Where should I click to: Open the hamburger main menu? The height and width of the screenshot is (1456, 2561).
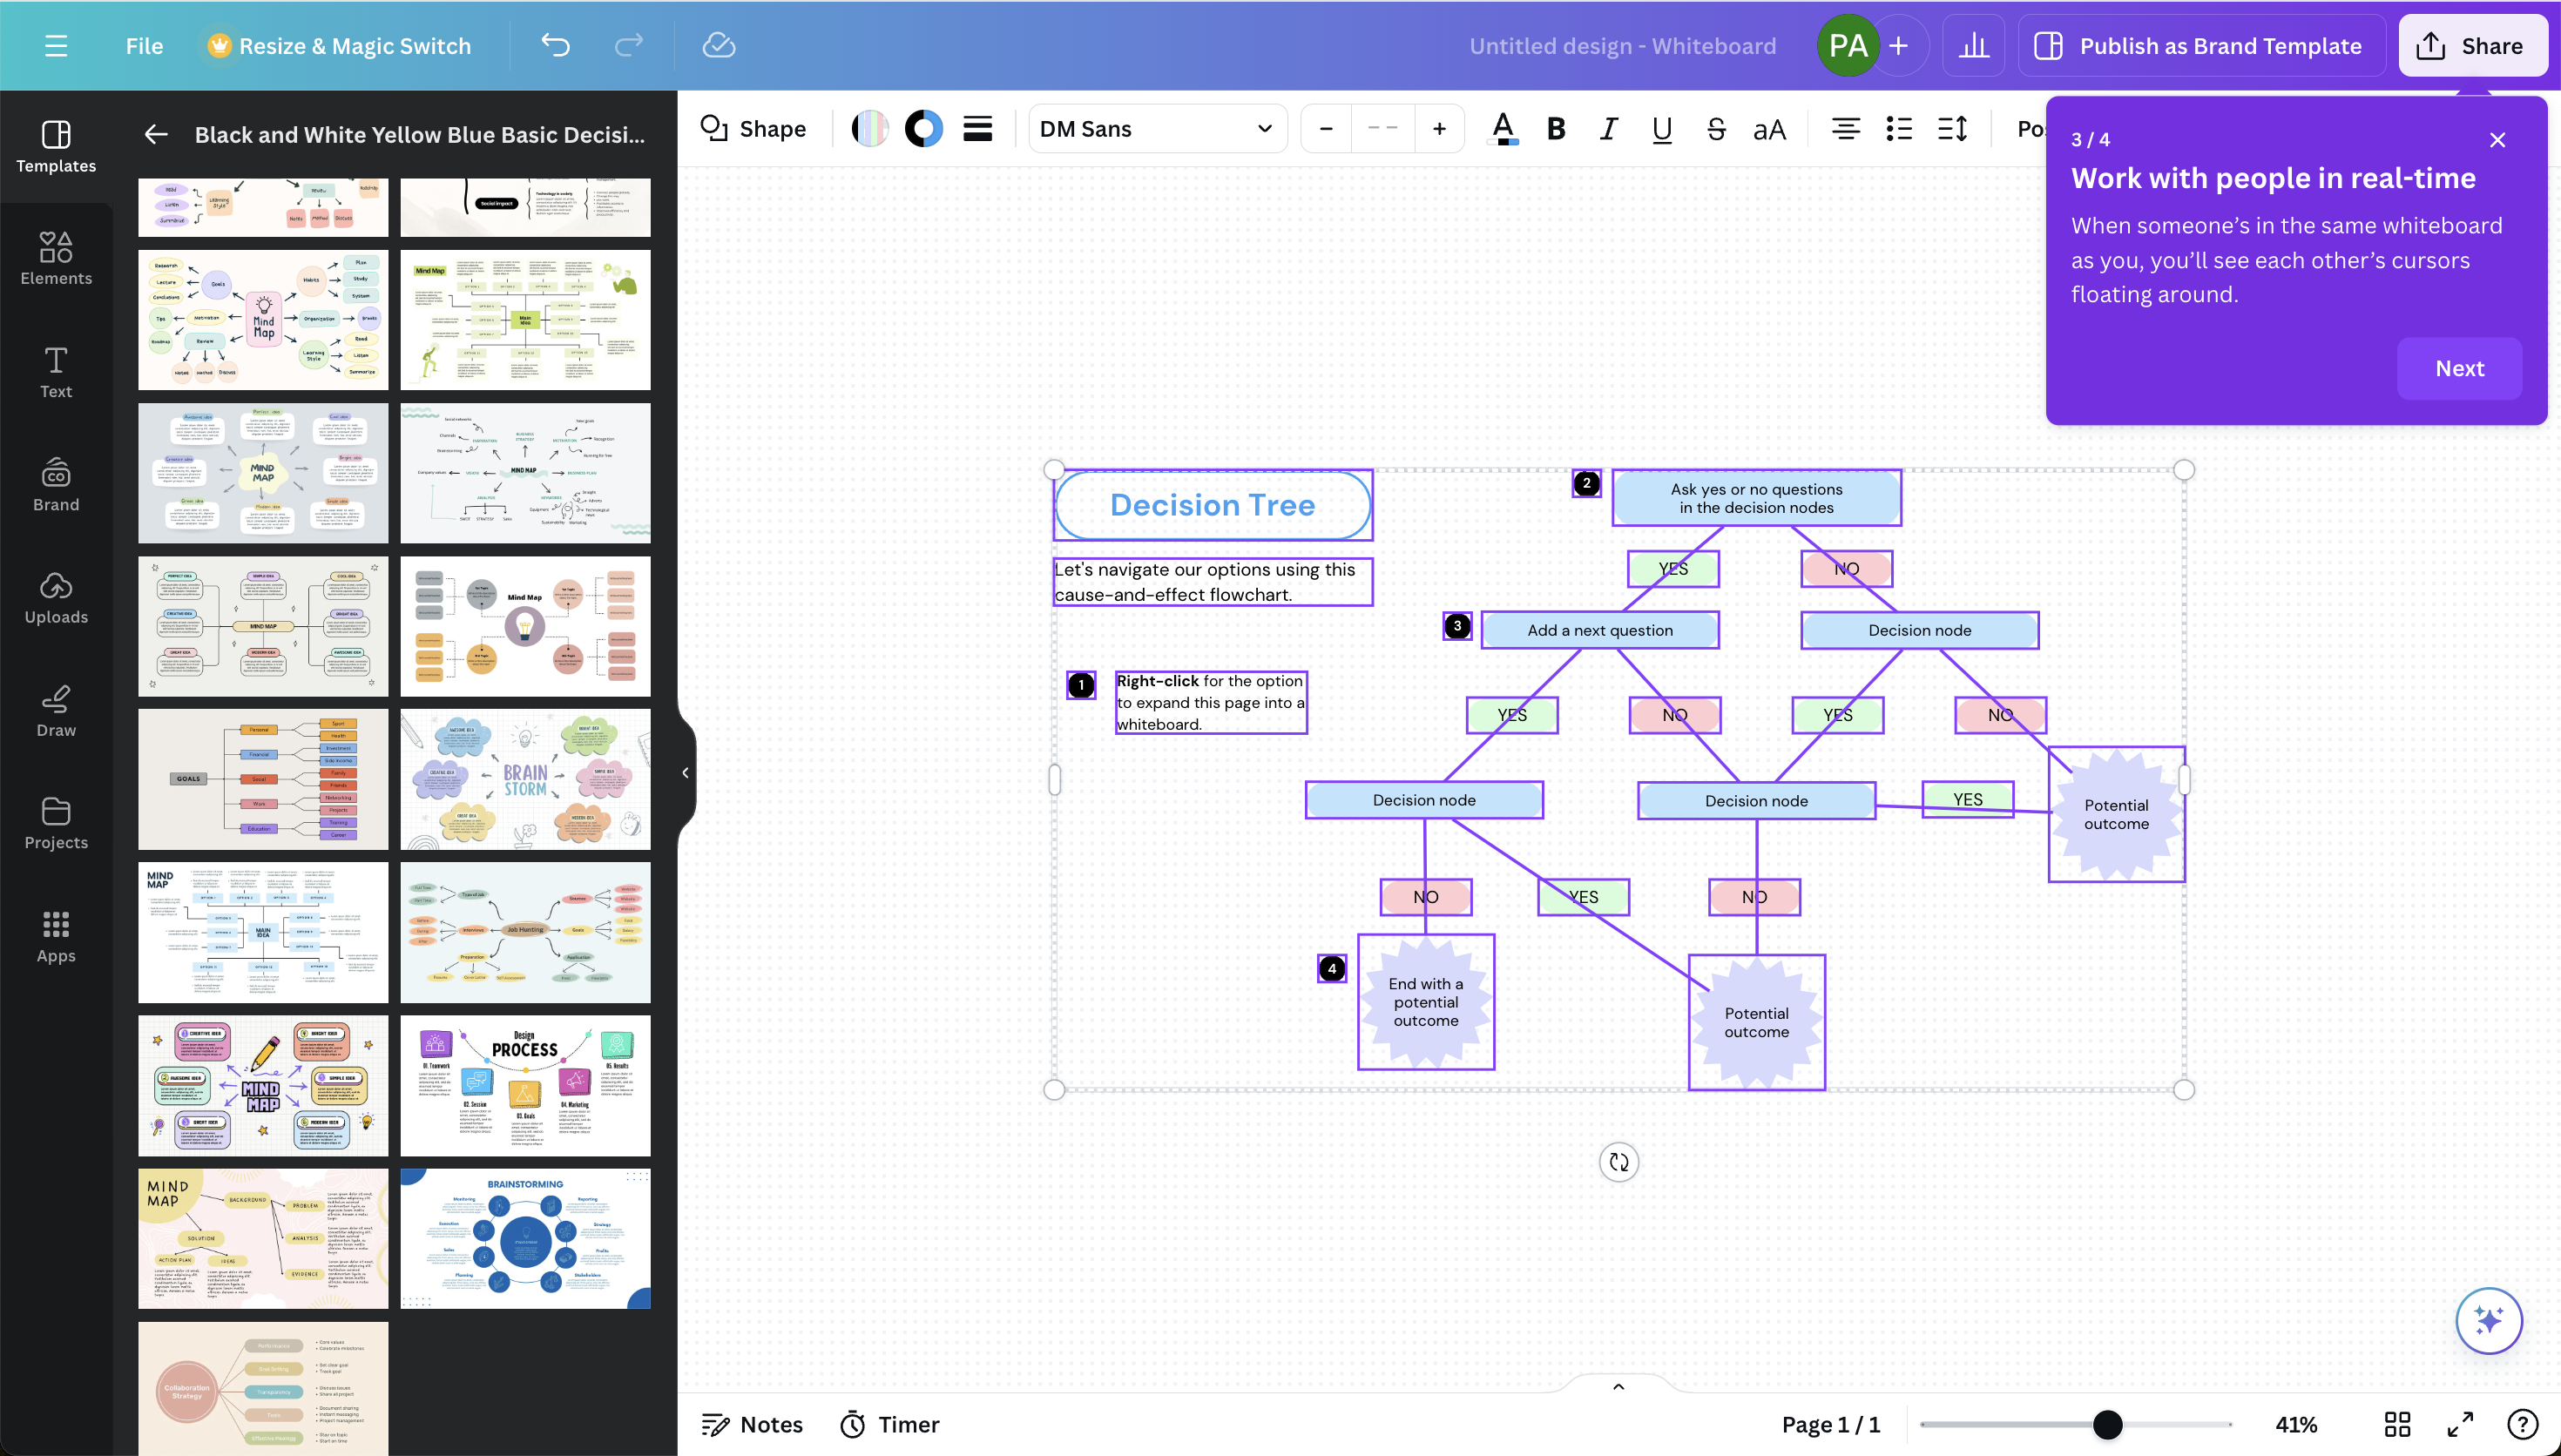point(56,46)
